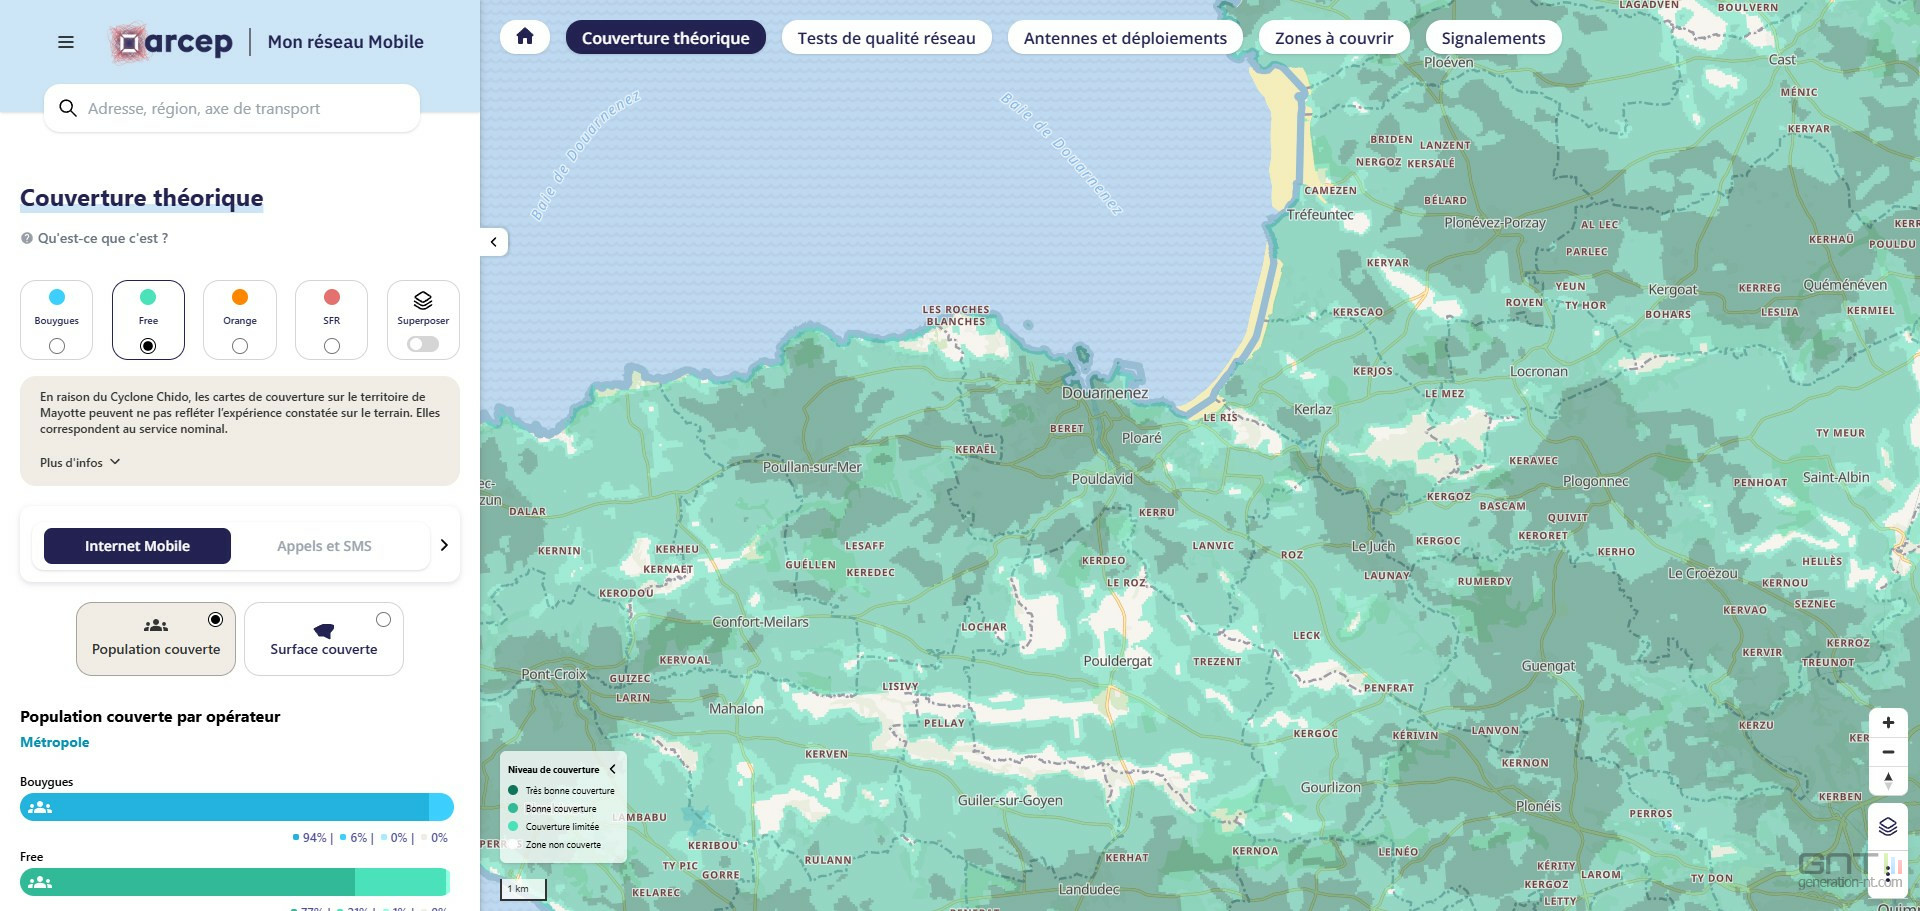Select the Orange operator radio
This screenshot has height=911, width=1920.
point(240,346)
